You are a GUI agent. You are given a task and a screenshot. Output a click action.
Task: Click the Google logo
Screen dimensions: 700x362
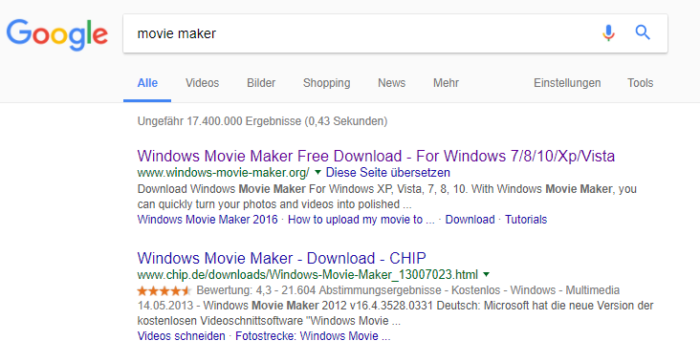[57, 34]
